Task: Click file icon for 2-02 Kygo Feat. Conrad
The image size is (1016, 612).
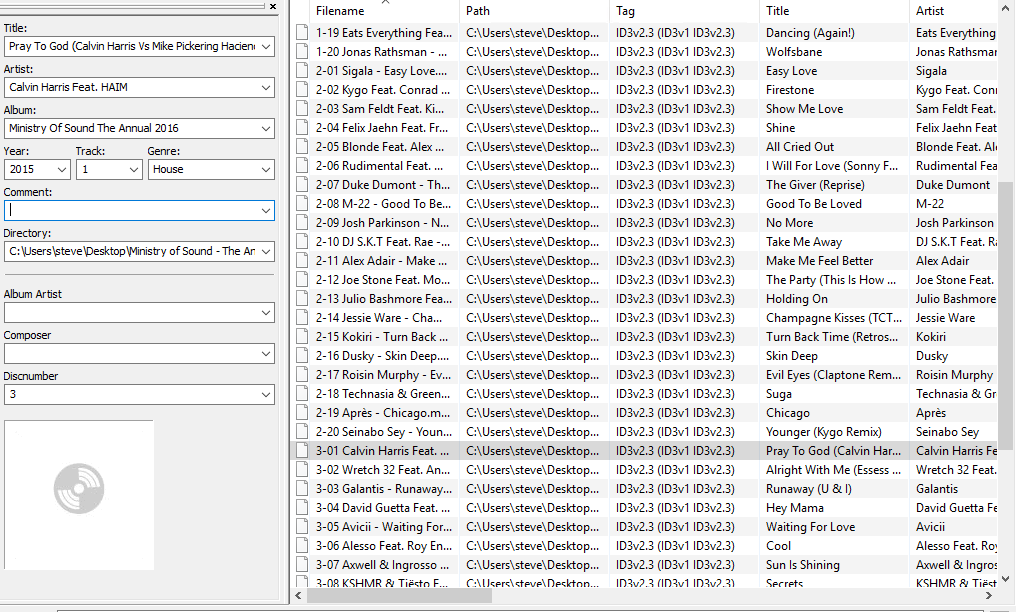Action: coord(302,89)
